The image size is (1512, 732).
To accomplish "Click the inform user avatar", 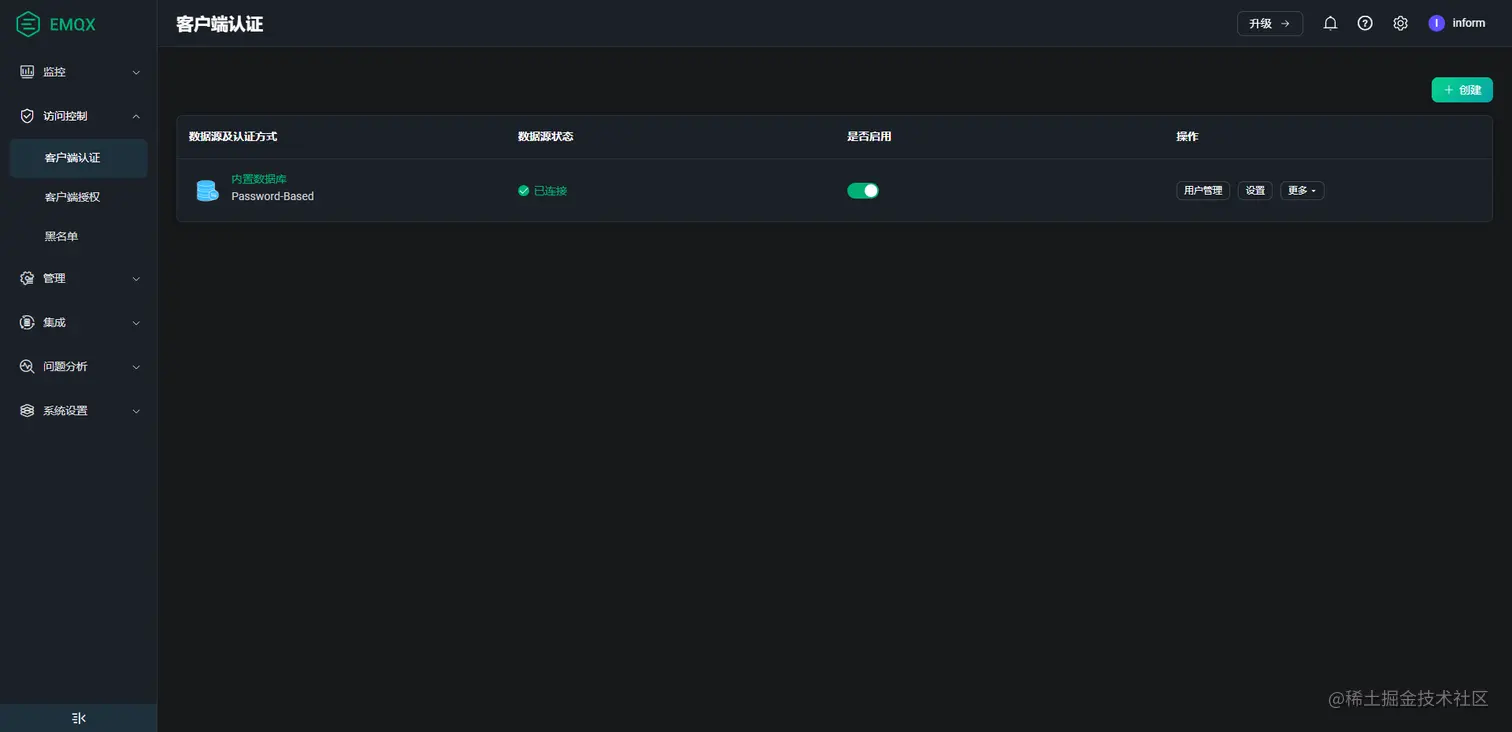I will (x=1436, y=23).
